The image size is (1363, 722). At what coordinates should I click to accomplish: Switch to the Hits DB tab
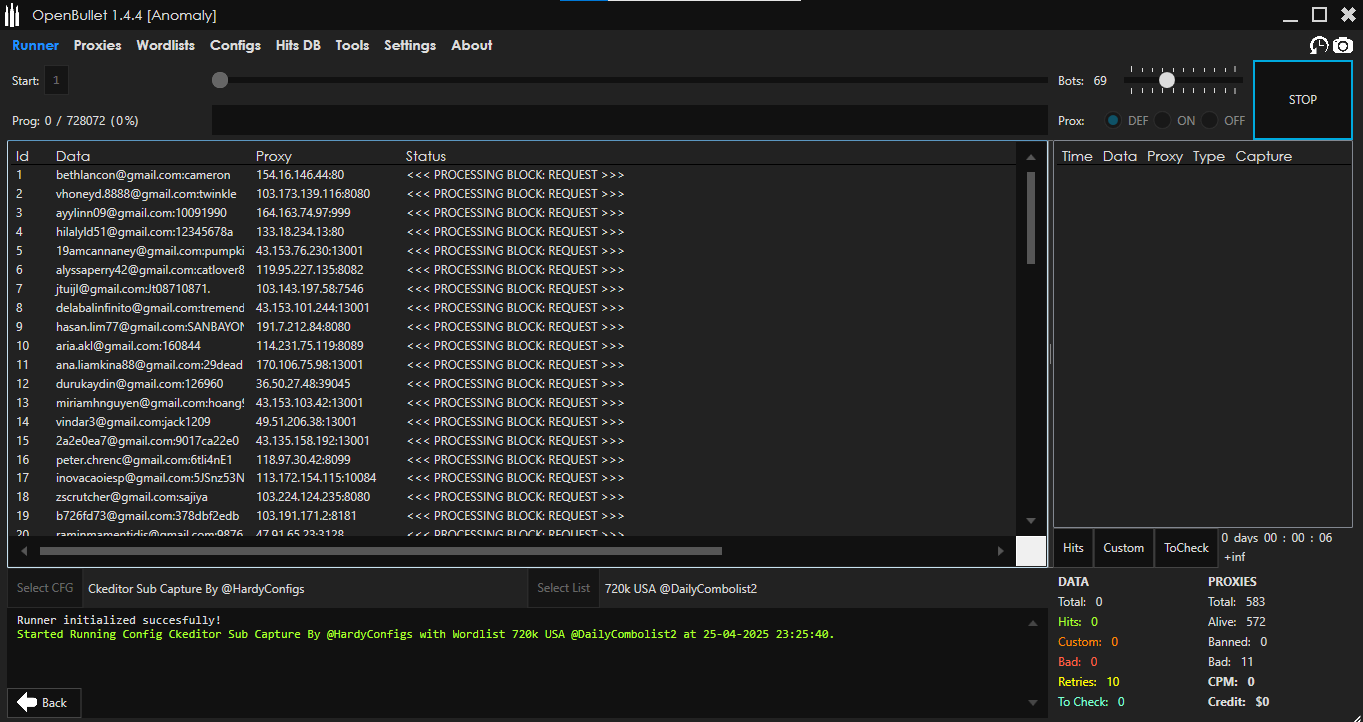298,45
